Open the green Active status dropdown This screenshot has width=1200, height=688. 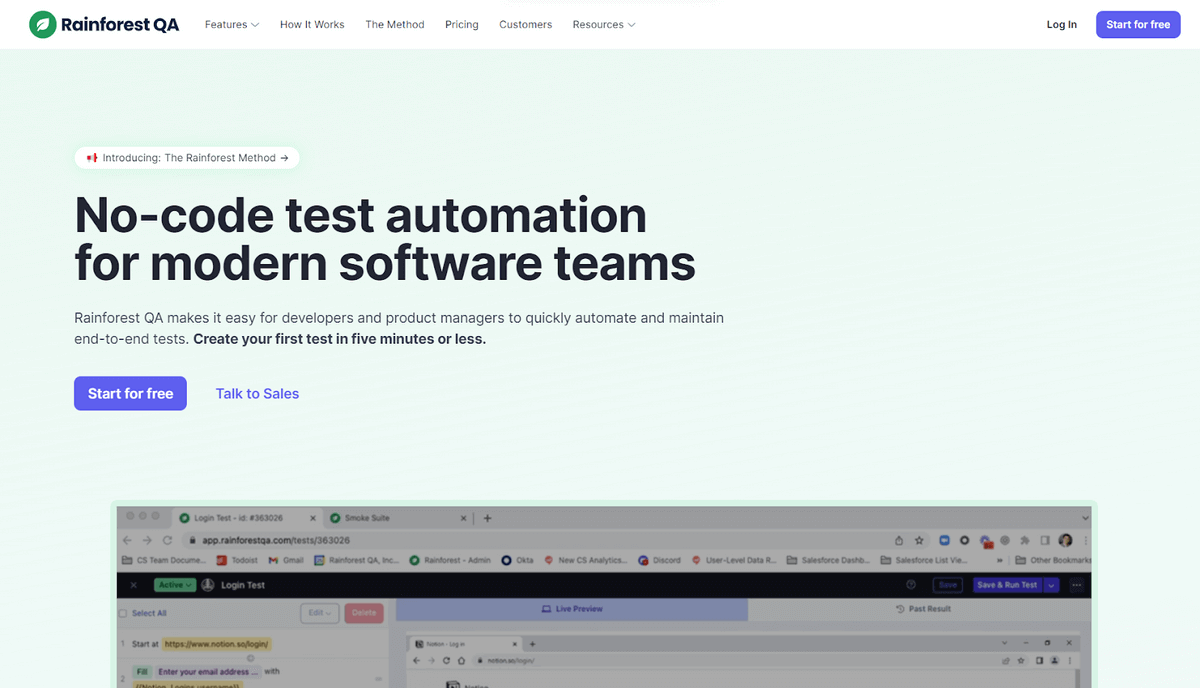[x=172, y=585]
